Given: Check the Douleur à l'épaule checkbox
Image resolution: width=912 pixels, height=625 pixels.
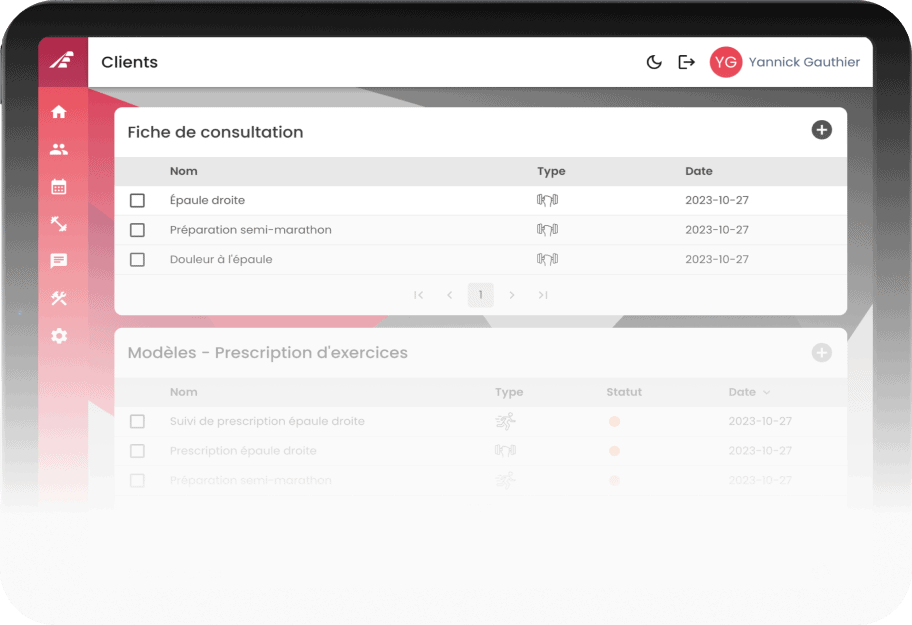Looking at the screenshot, I should point(137,259).
